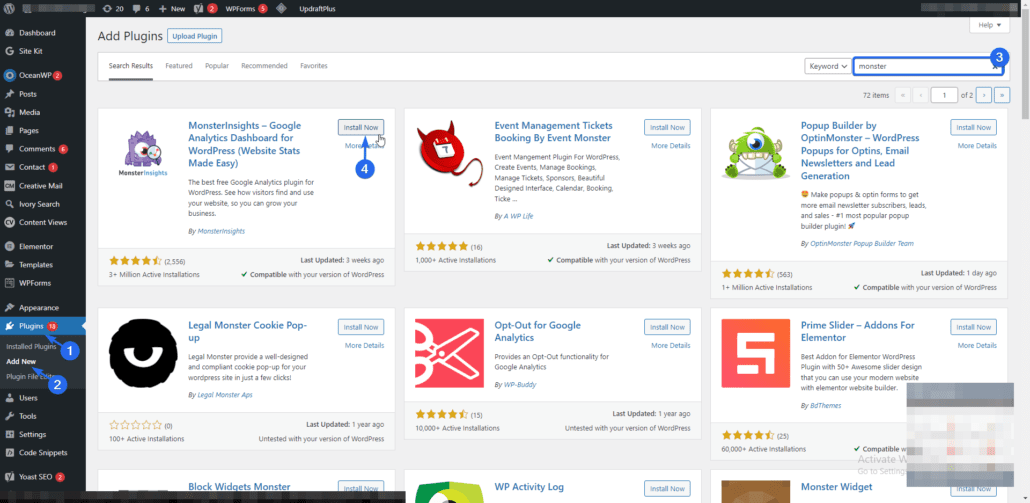Expand the Help dropdown
1030x503 pixels.
(989, 25)
